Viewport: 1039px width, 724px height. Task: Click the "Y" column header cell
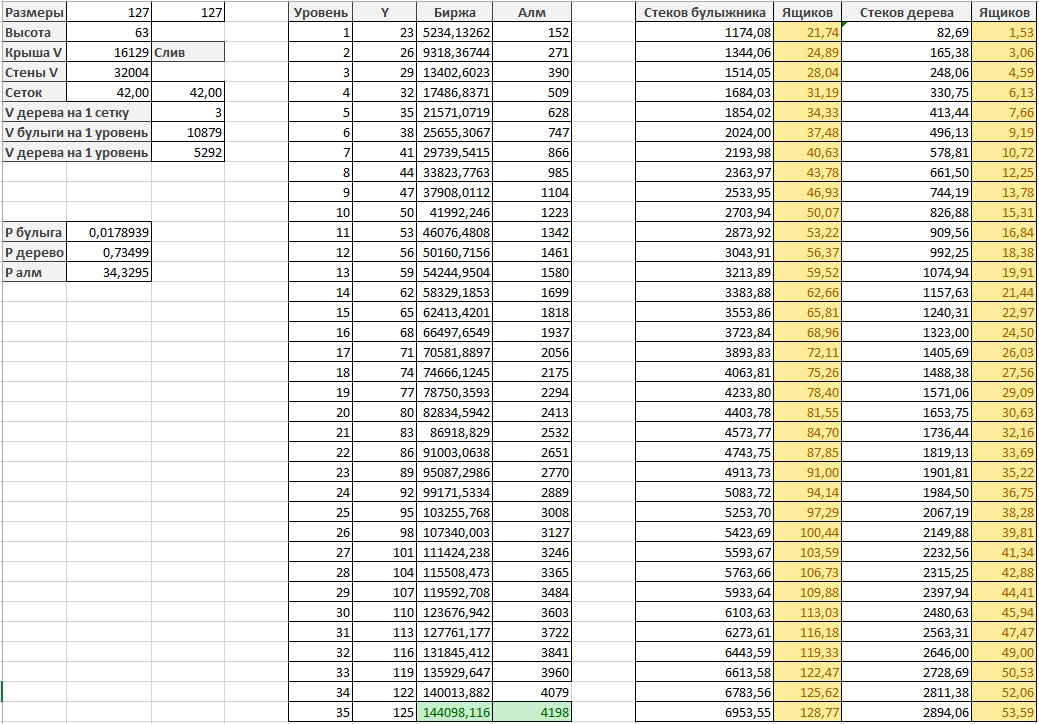[385, 13]
